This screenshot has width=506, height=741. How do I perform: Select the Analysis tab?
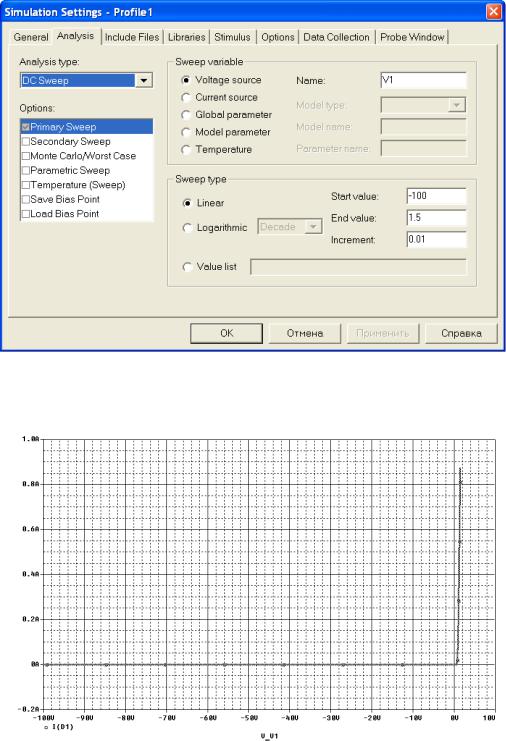[76, 36]
